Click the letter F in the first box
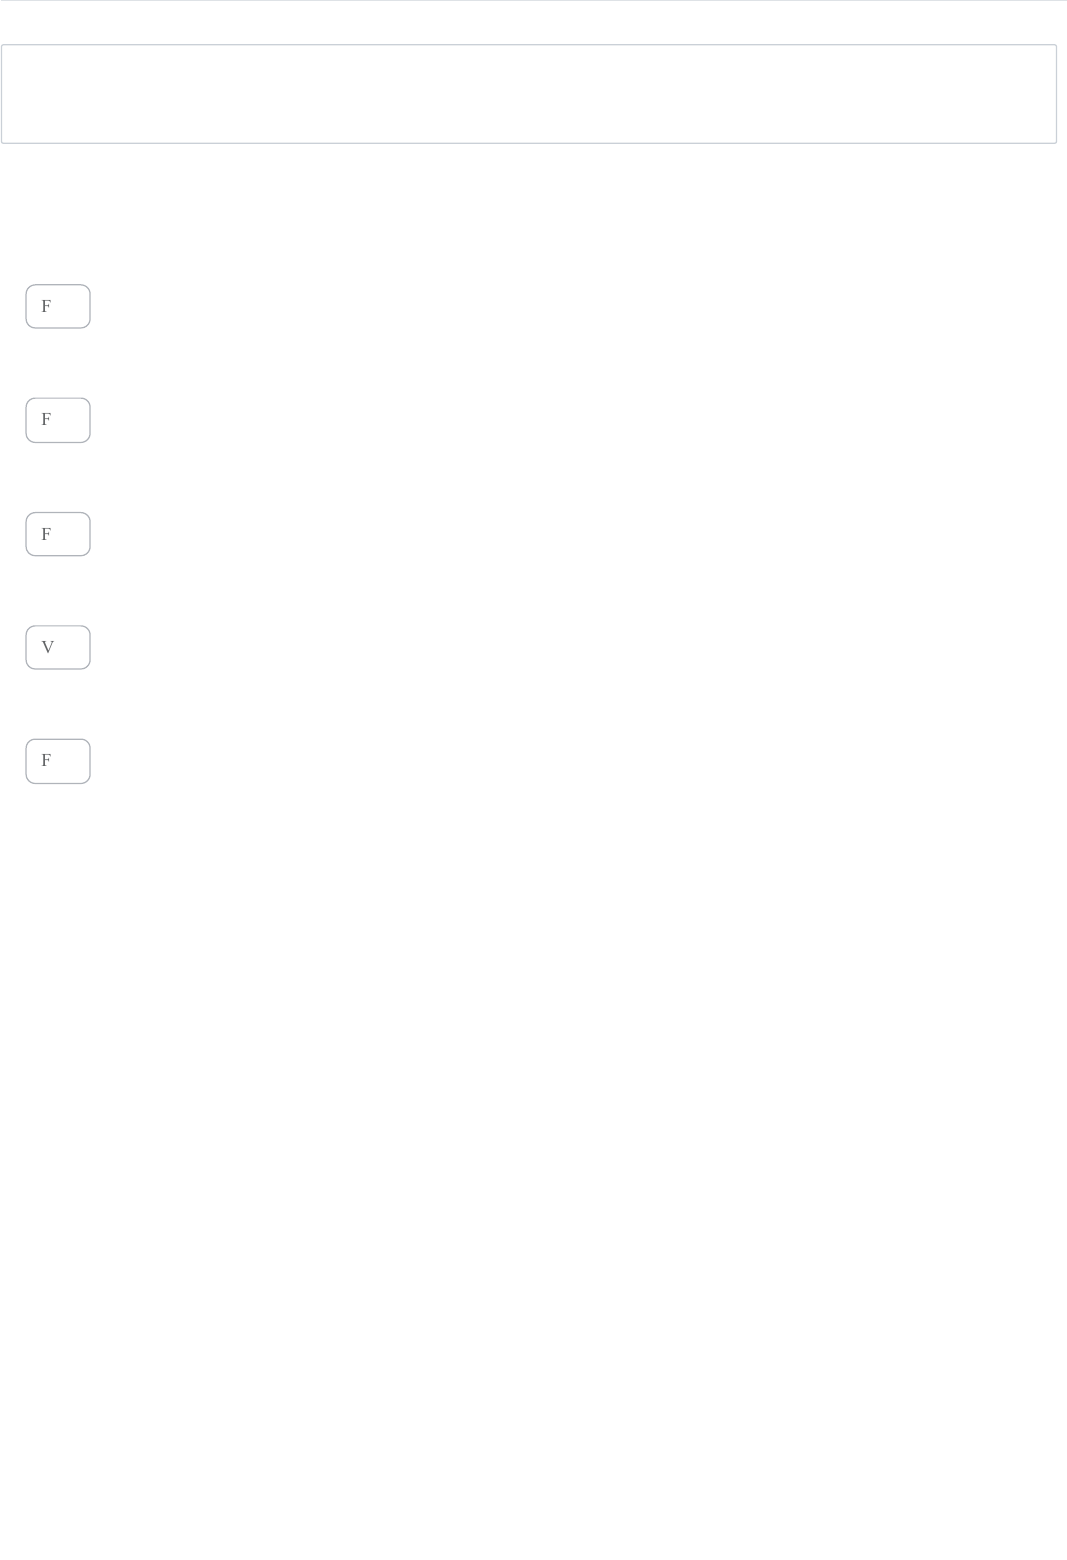Screen dimensions: 1067x1560 tap(46, 306)
